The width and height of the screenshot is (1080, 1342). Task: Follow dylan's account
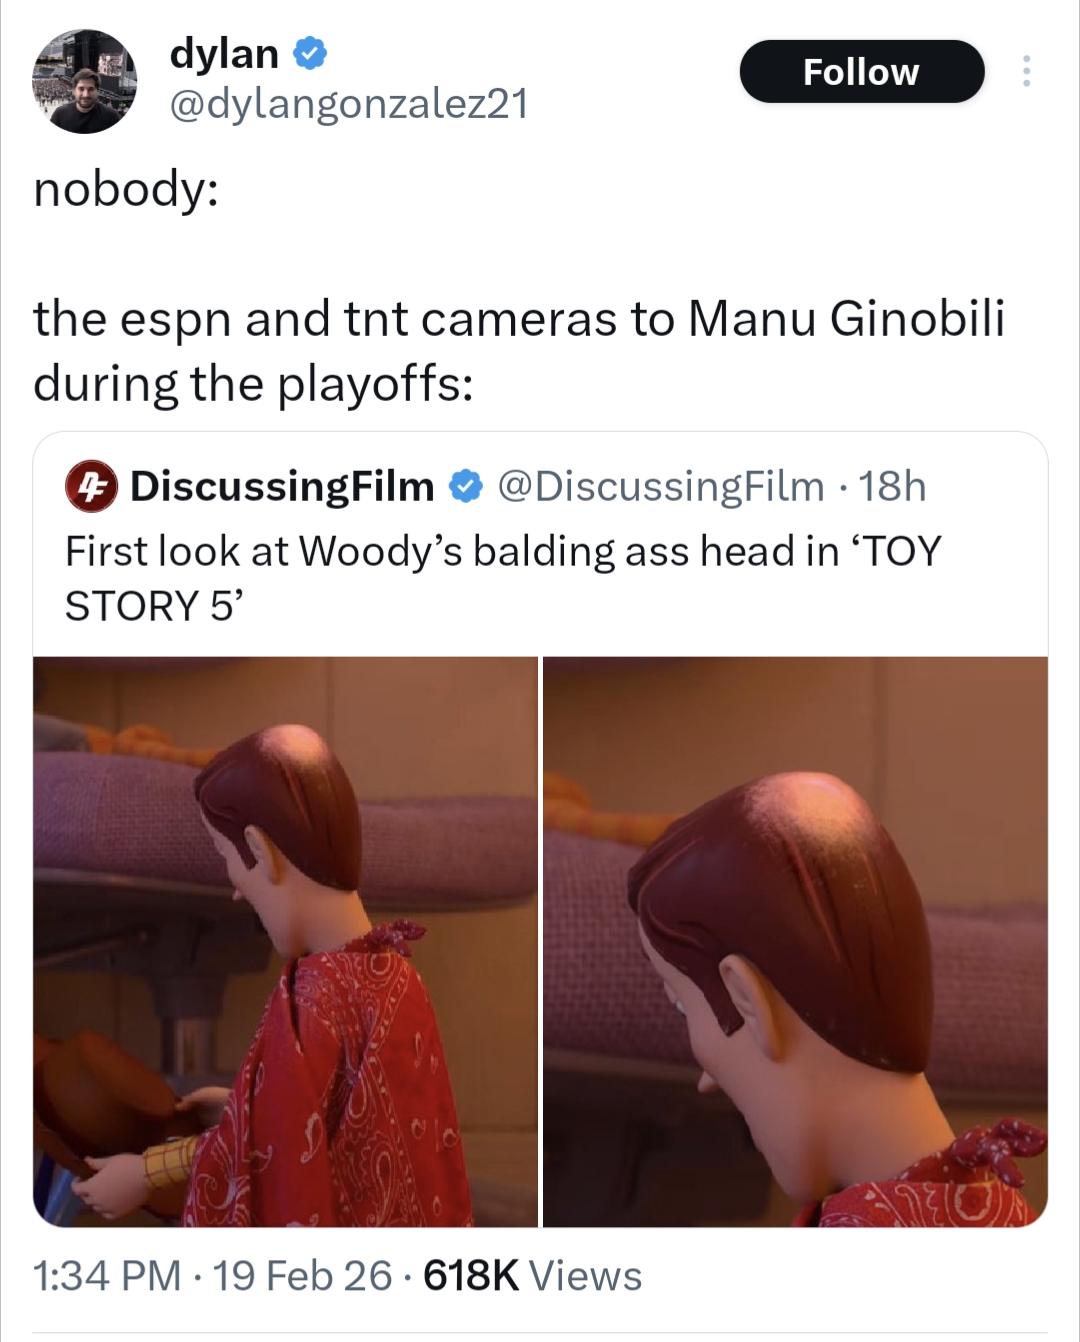click(862, 71)
